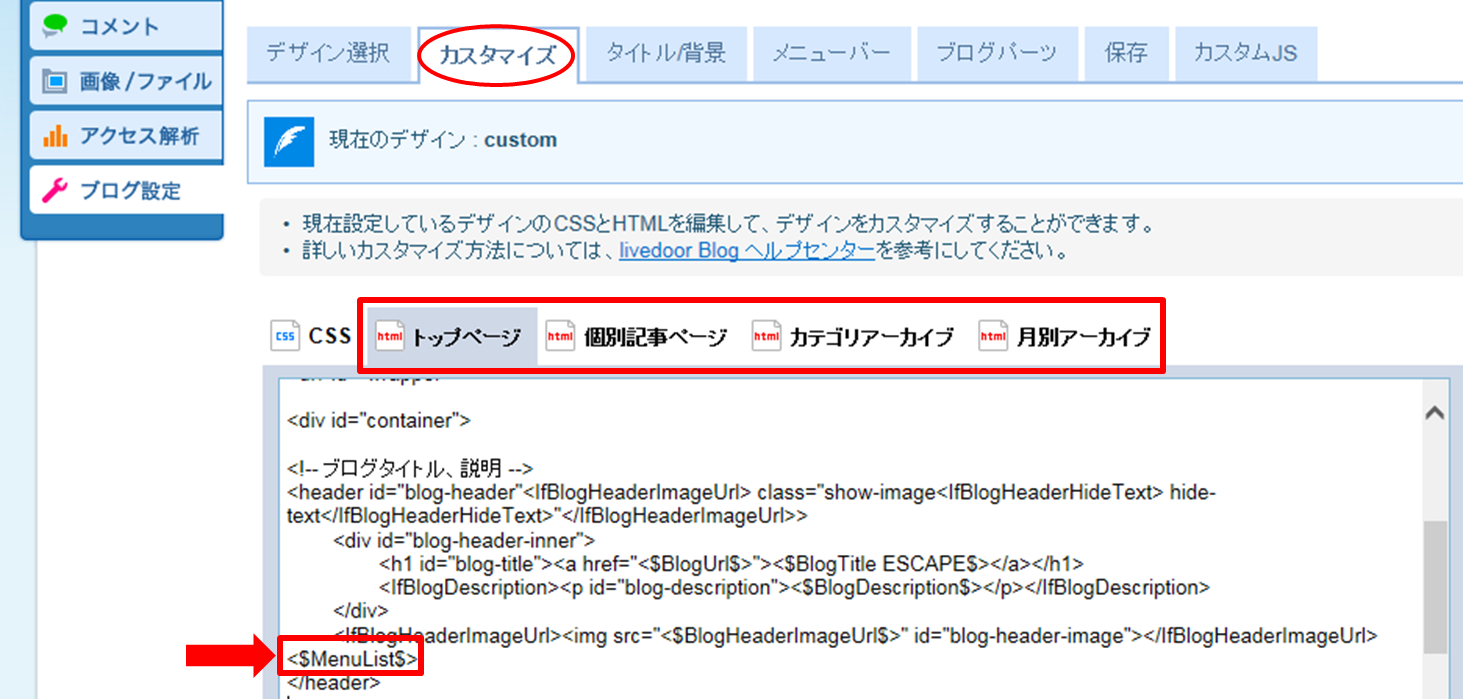
Task: Click the html icon beside 月別アーカイブ
Action: coord(993,336)
